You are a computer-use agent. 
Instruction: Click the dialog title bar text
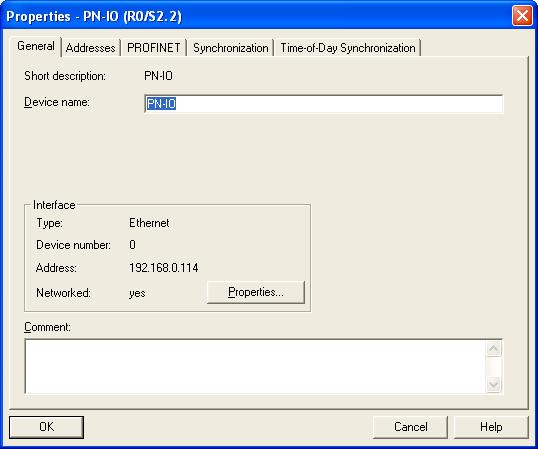94,16
